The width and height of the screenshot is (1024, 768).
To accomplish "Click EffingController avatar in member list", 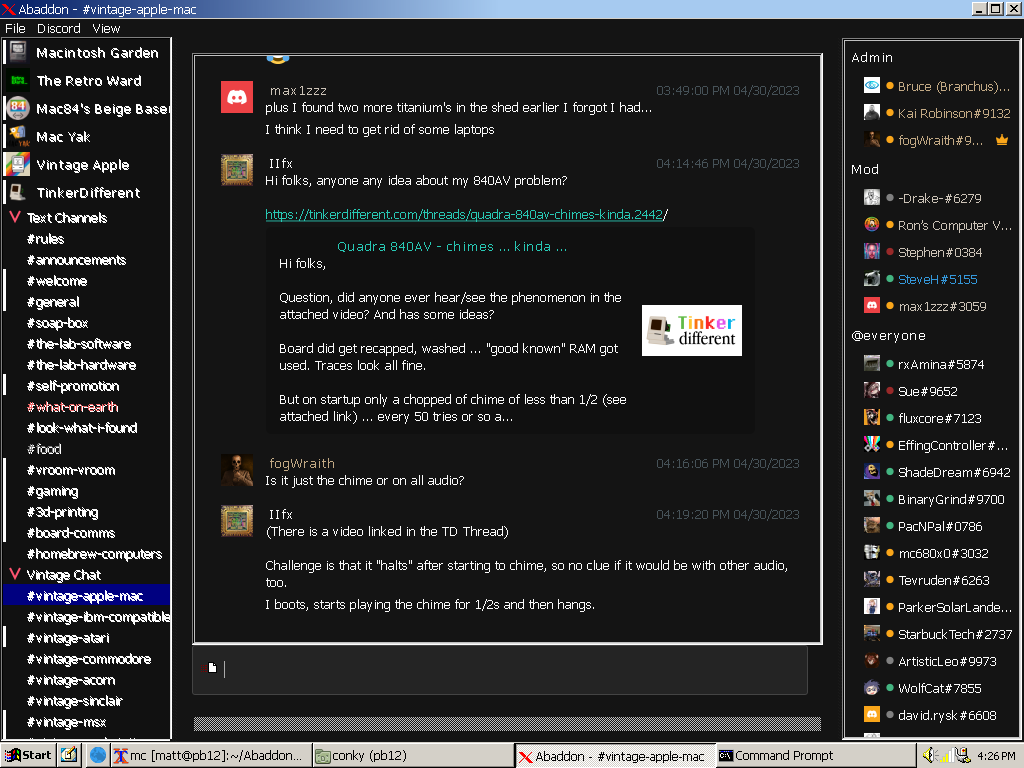I will [x=872, y=445].
